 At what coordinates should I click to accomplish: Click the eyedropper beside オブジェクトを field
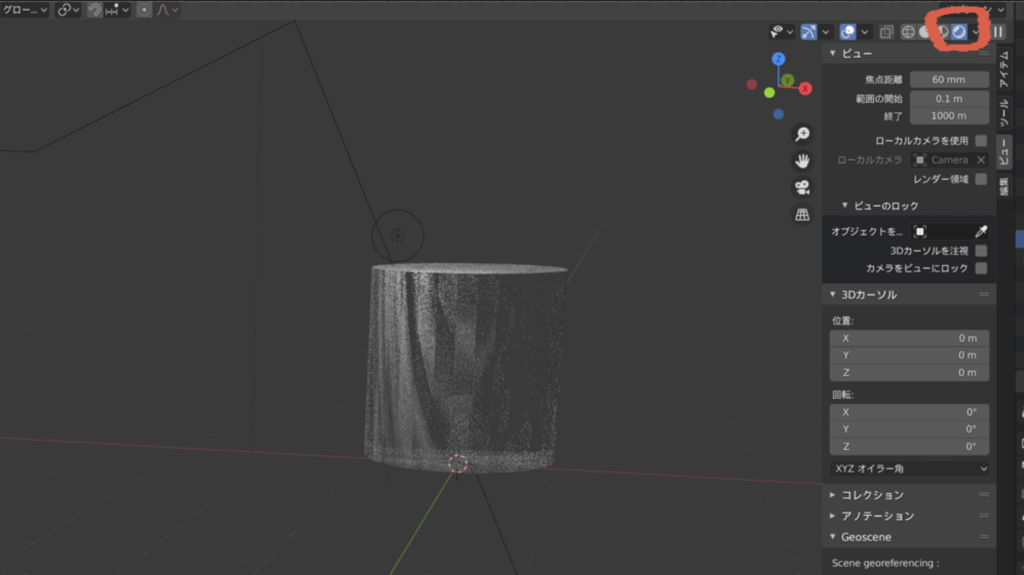click(x=981, y=231)
